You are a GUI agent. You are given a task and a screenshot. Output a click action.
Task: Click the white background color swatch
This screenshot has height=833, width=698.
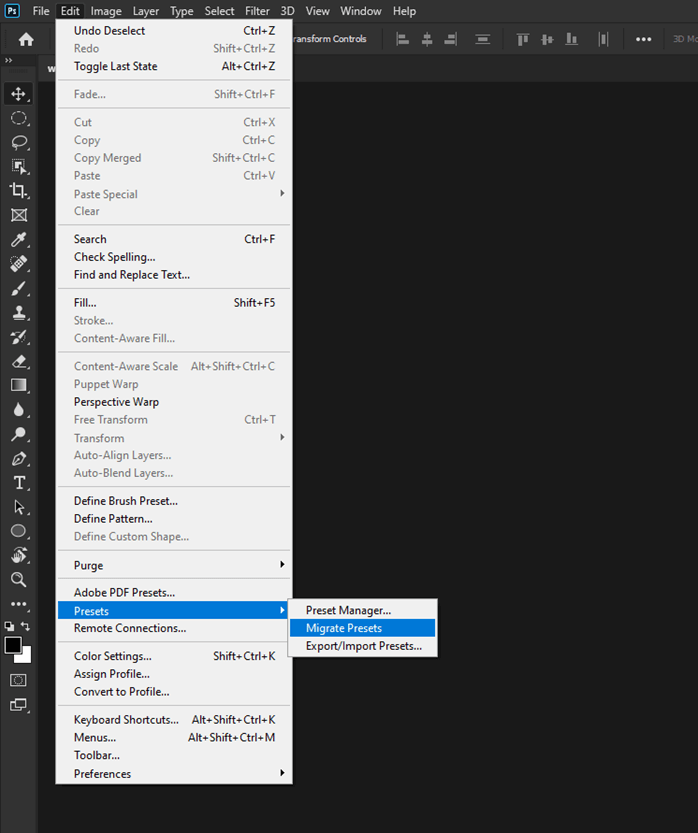(26, 658)
